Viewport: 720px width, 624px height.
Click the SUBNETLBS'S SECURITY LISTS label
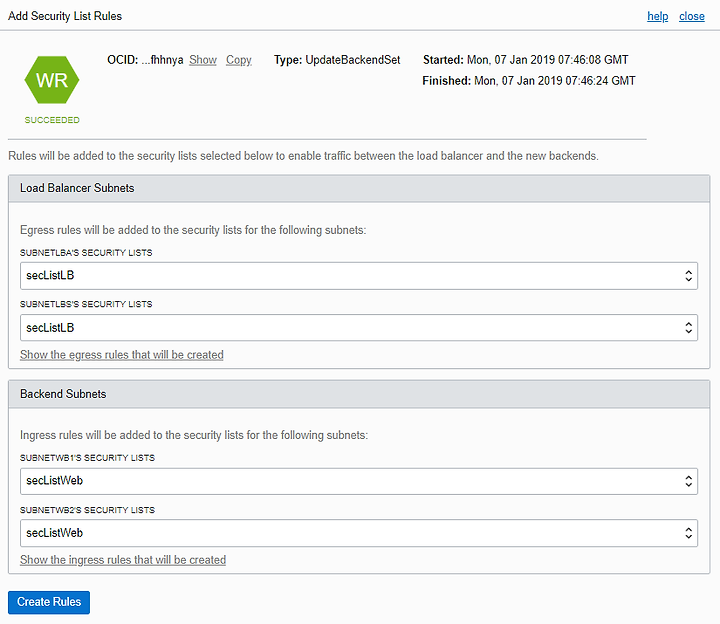tap(86, 304)
